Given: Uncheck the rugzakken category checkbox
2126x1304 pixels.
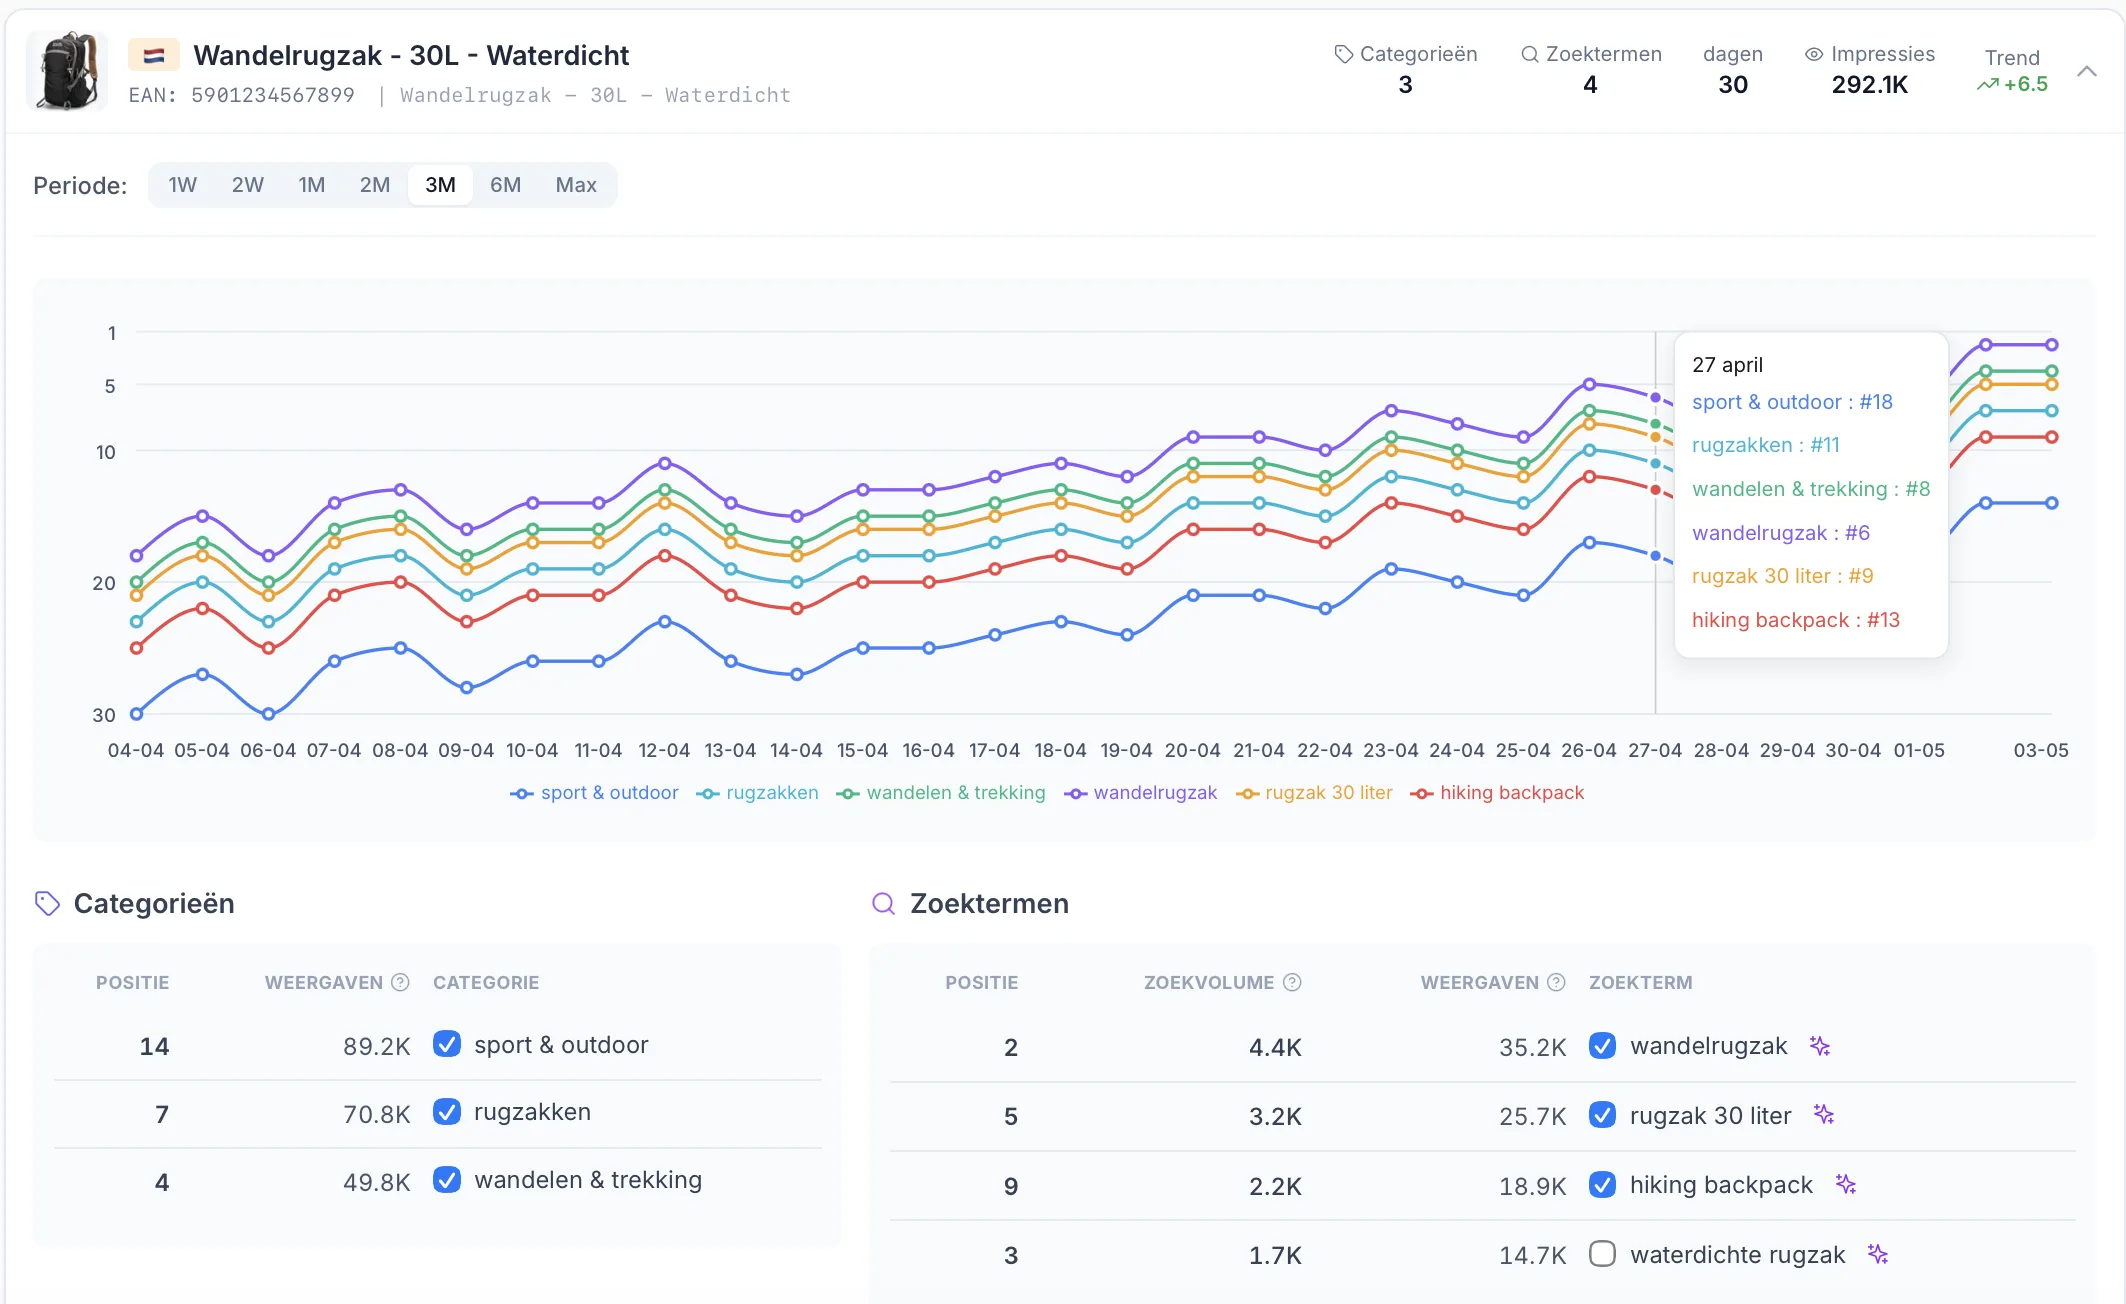Looking at the screenshot, I should tap(447, 1112).
